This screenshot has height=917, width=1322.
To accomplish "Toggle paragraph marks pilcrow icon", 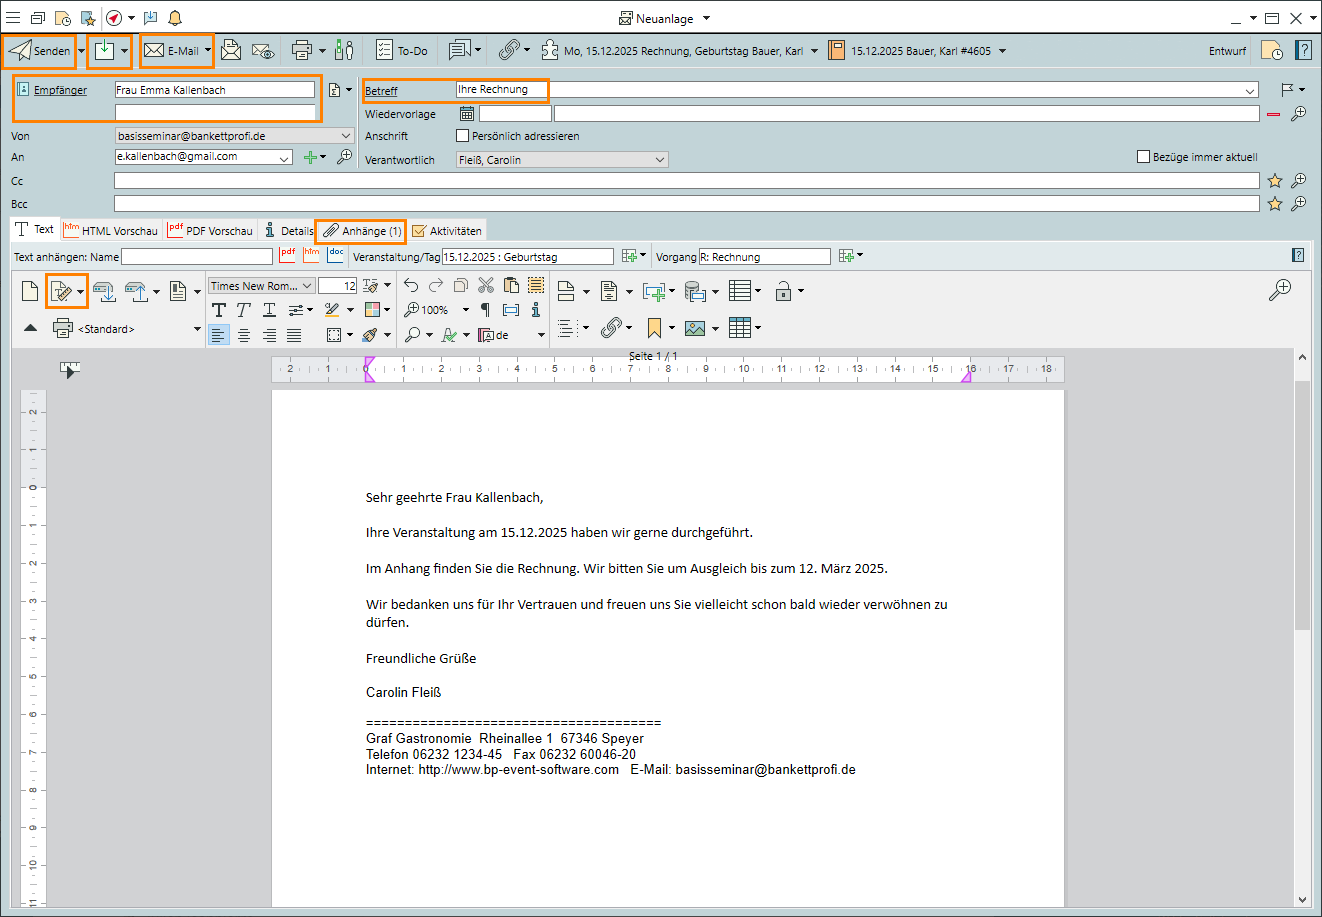I will coord(485,310).
